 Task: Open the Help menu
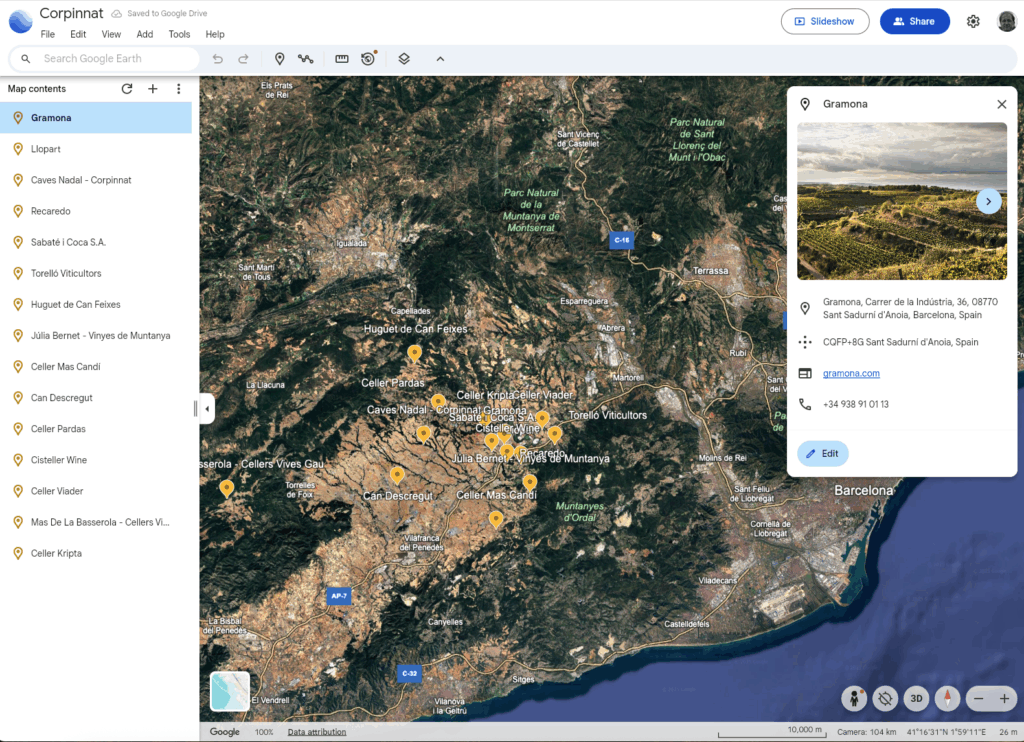point(215,35)
